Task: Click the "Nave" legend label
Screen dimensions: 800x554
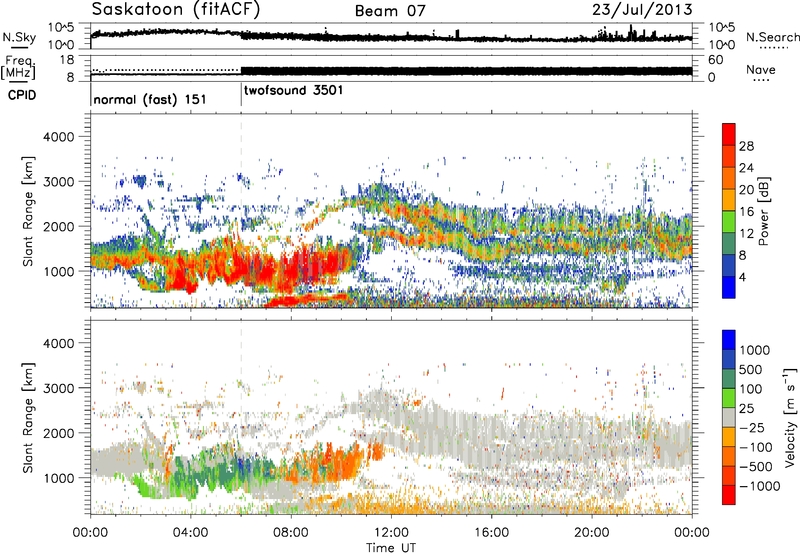Action: pyautogui.click(x=761, y=69)
